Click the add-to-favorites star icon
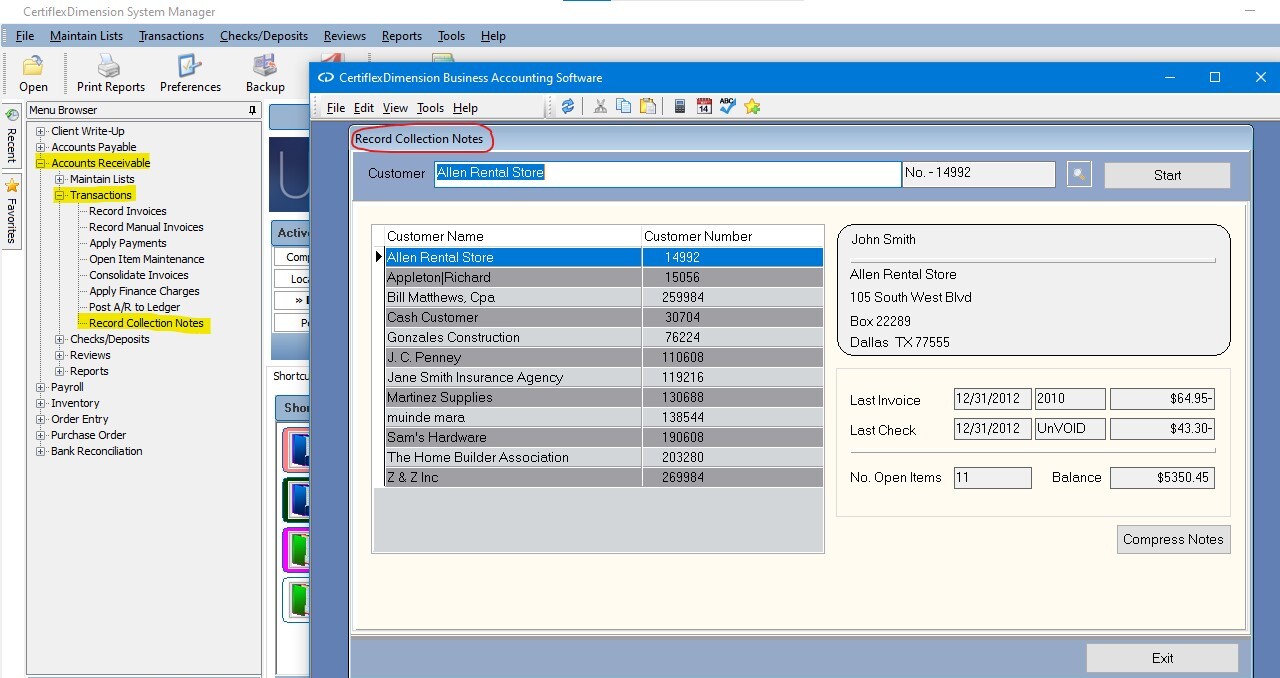The image size is (1280, 678). [x=753, y=107]
